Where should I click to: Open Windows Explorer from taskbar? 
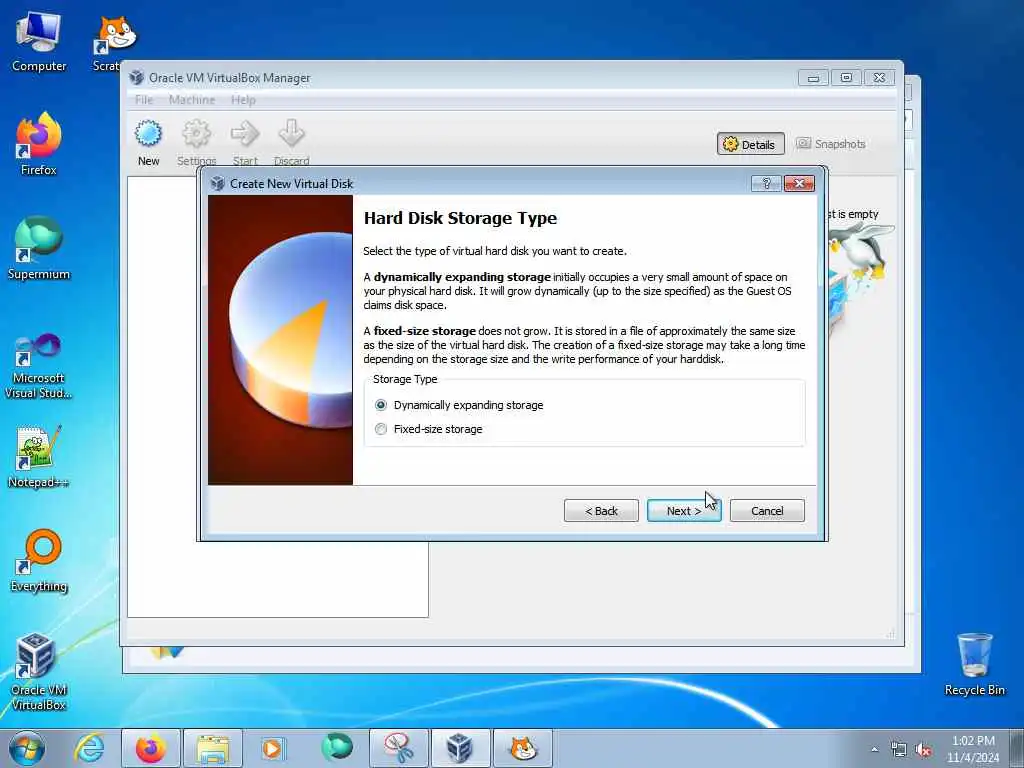213,748
